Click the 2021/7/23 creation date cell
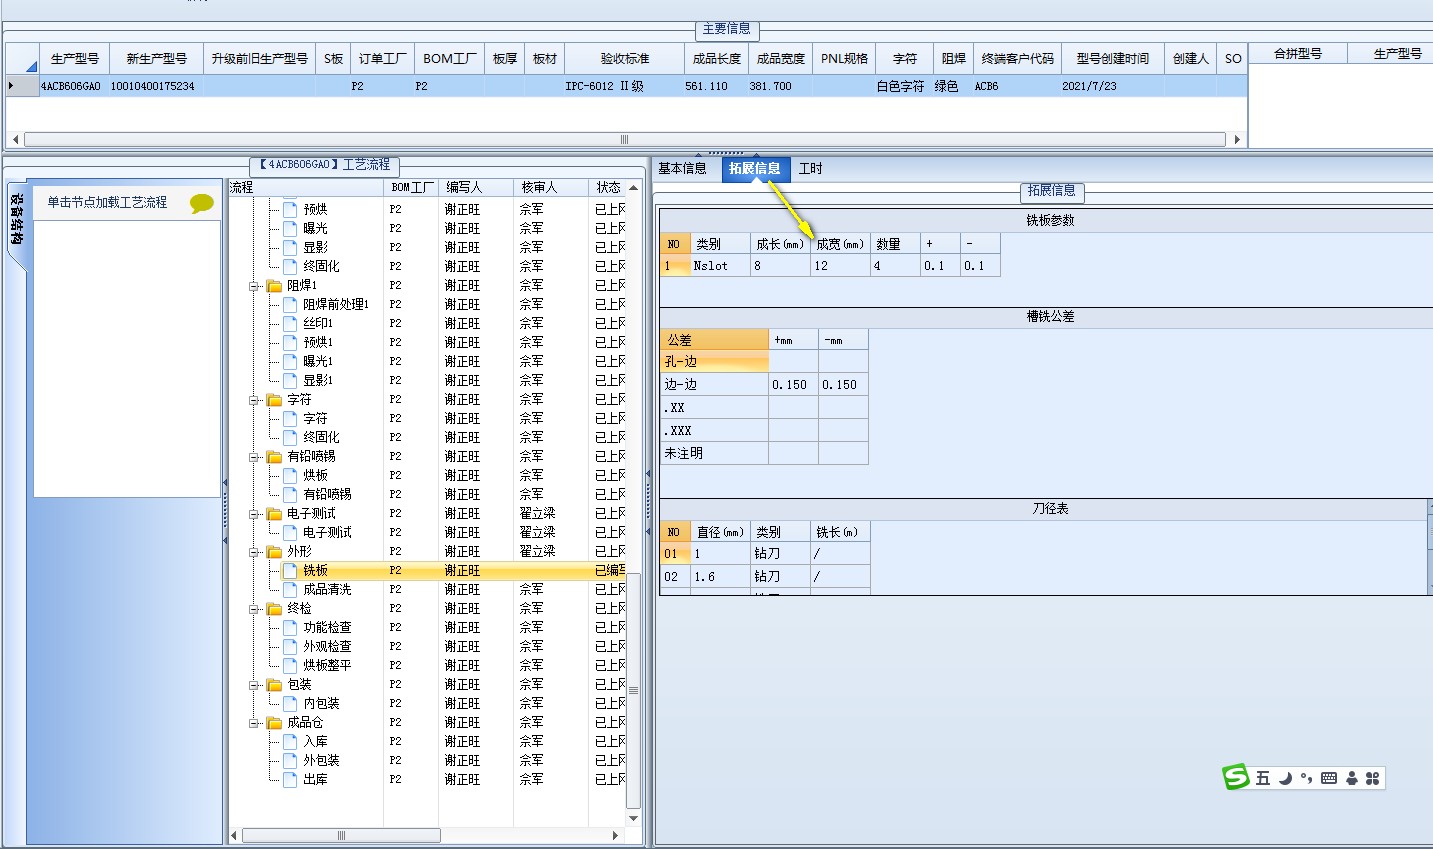This screenshot has width=1433, height=849. pyautogui.click(x=1112, y=87)
